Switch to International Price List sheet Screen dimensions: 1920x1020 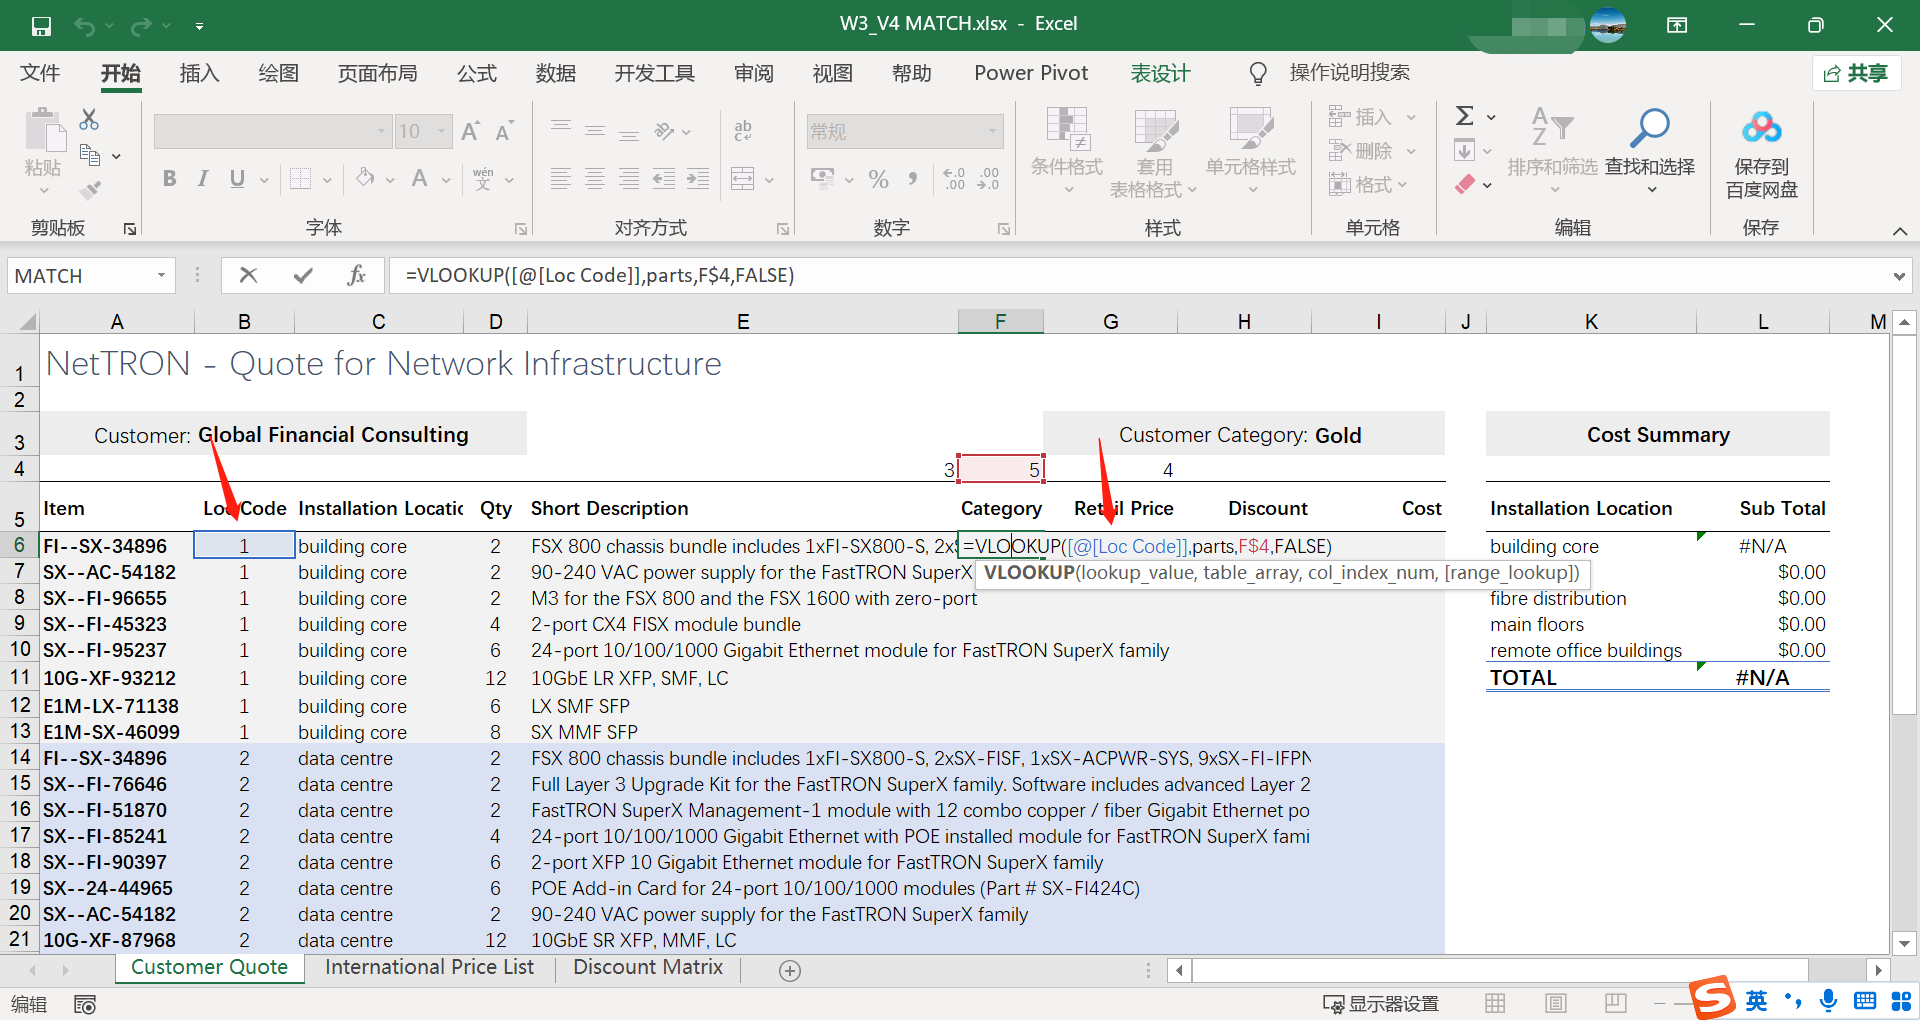429,967
